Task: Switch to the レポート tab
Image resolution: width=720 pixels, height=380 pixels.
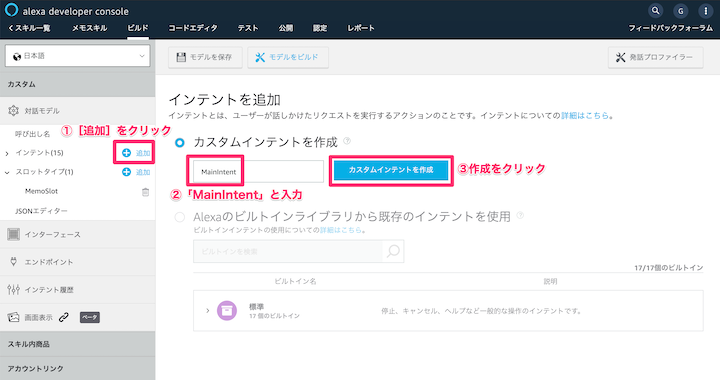Action: (x=361, y=28)
